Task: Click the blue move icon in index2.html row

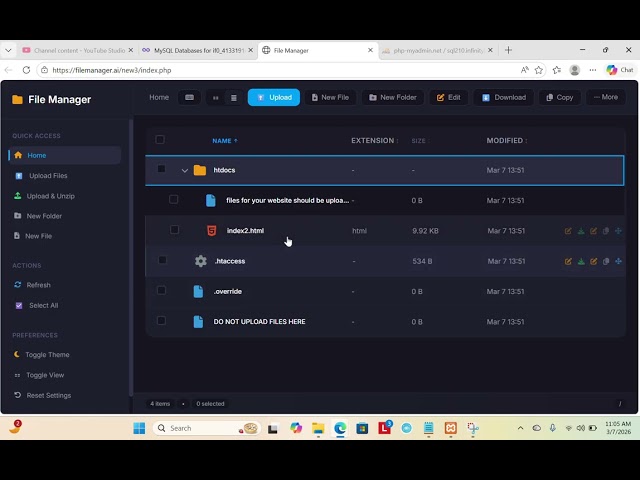Action: point(618,231)
